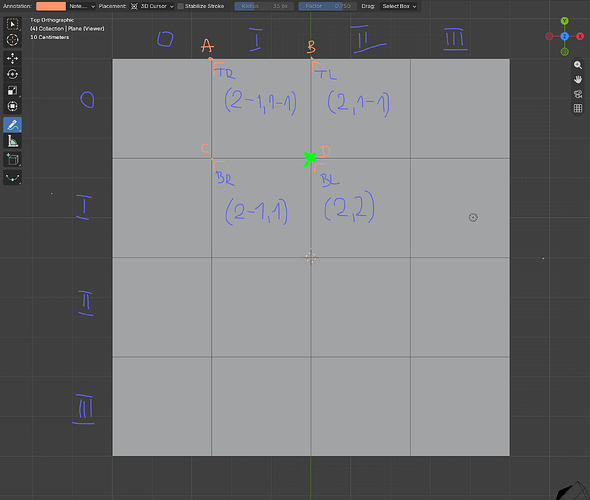Click the red X axis on gizmo
The height and width of the screenshot is (500, 590).
point(580,36)
